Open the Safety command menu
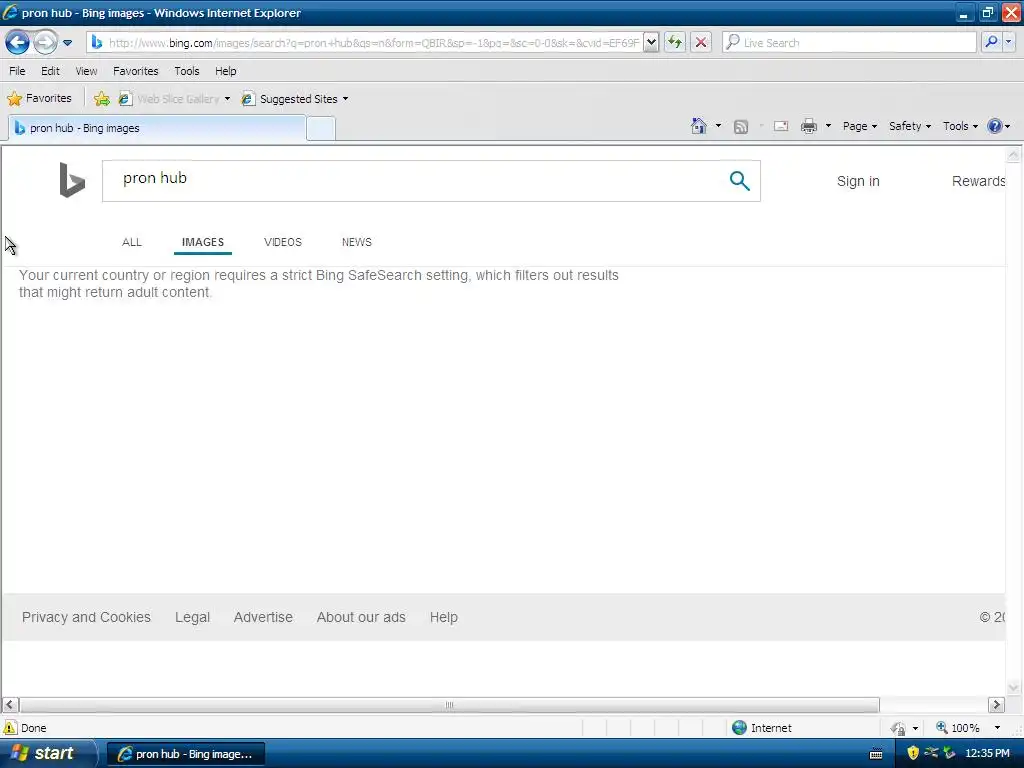The image size is (1024, 768). click(x=910, y=126)
